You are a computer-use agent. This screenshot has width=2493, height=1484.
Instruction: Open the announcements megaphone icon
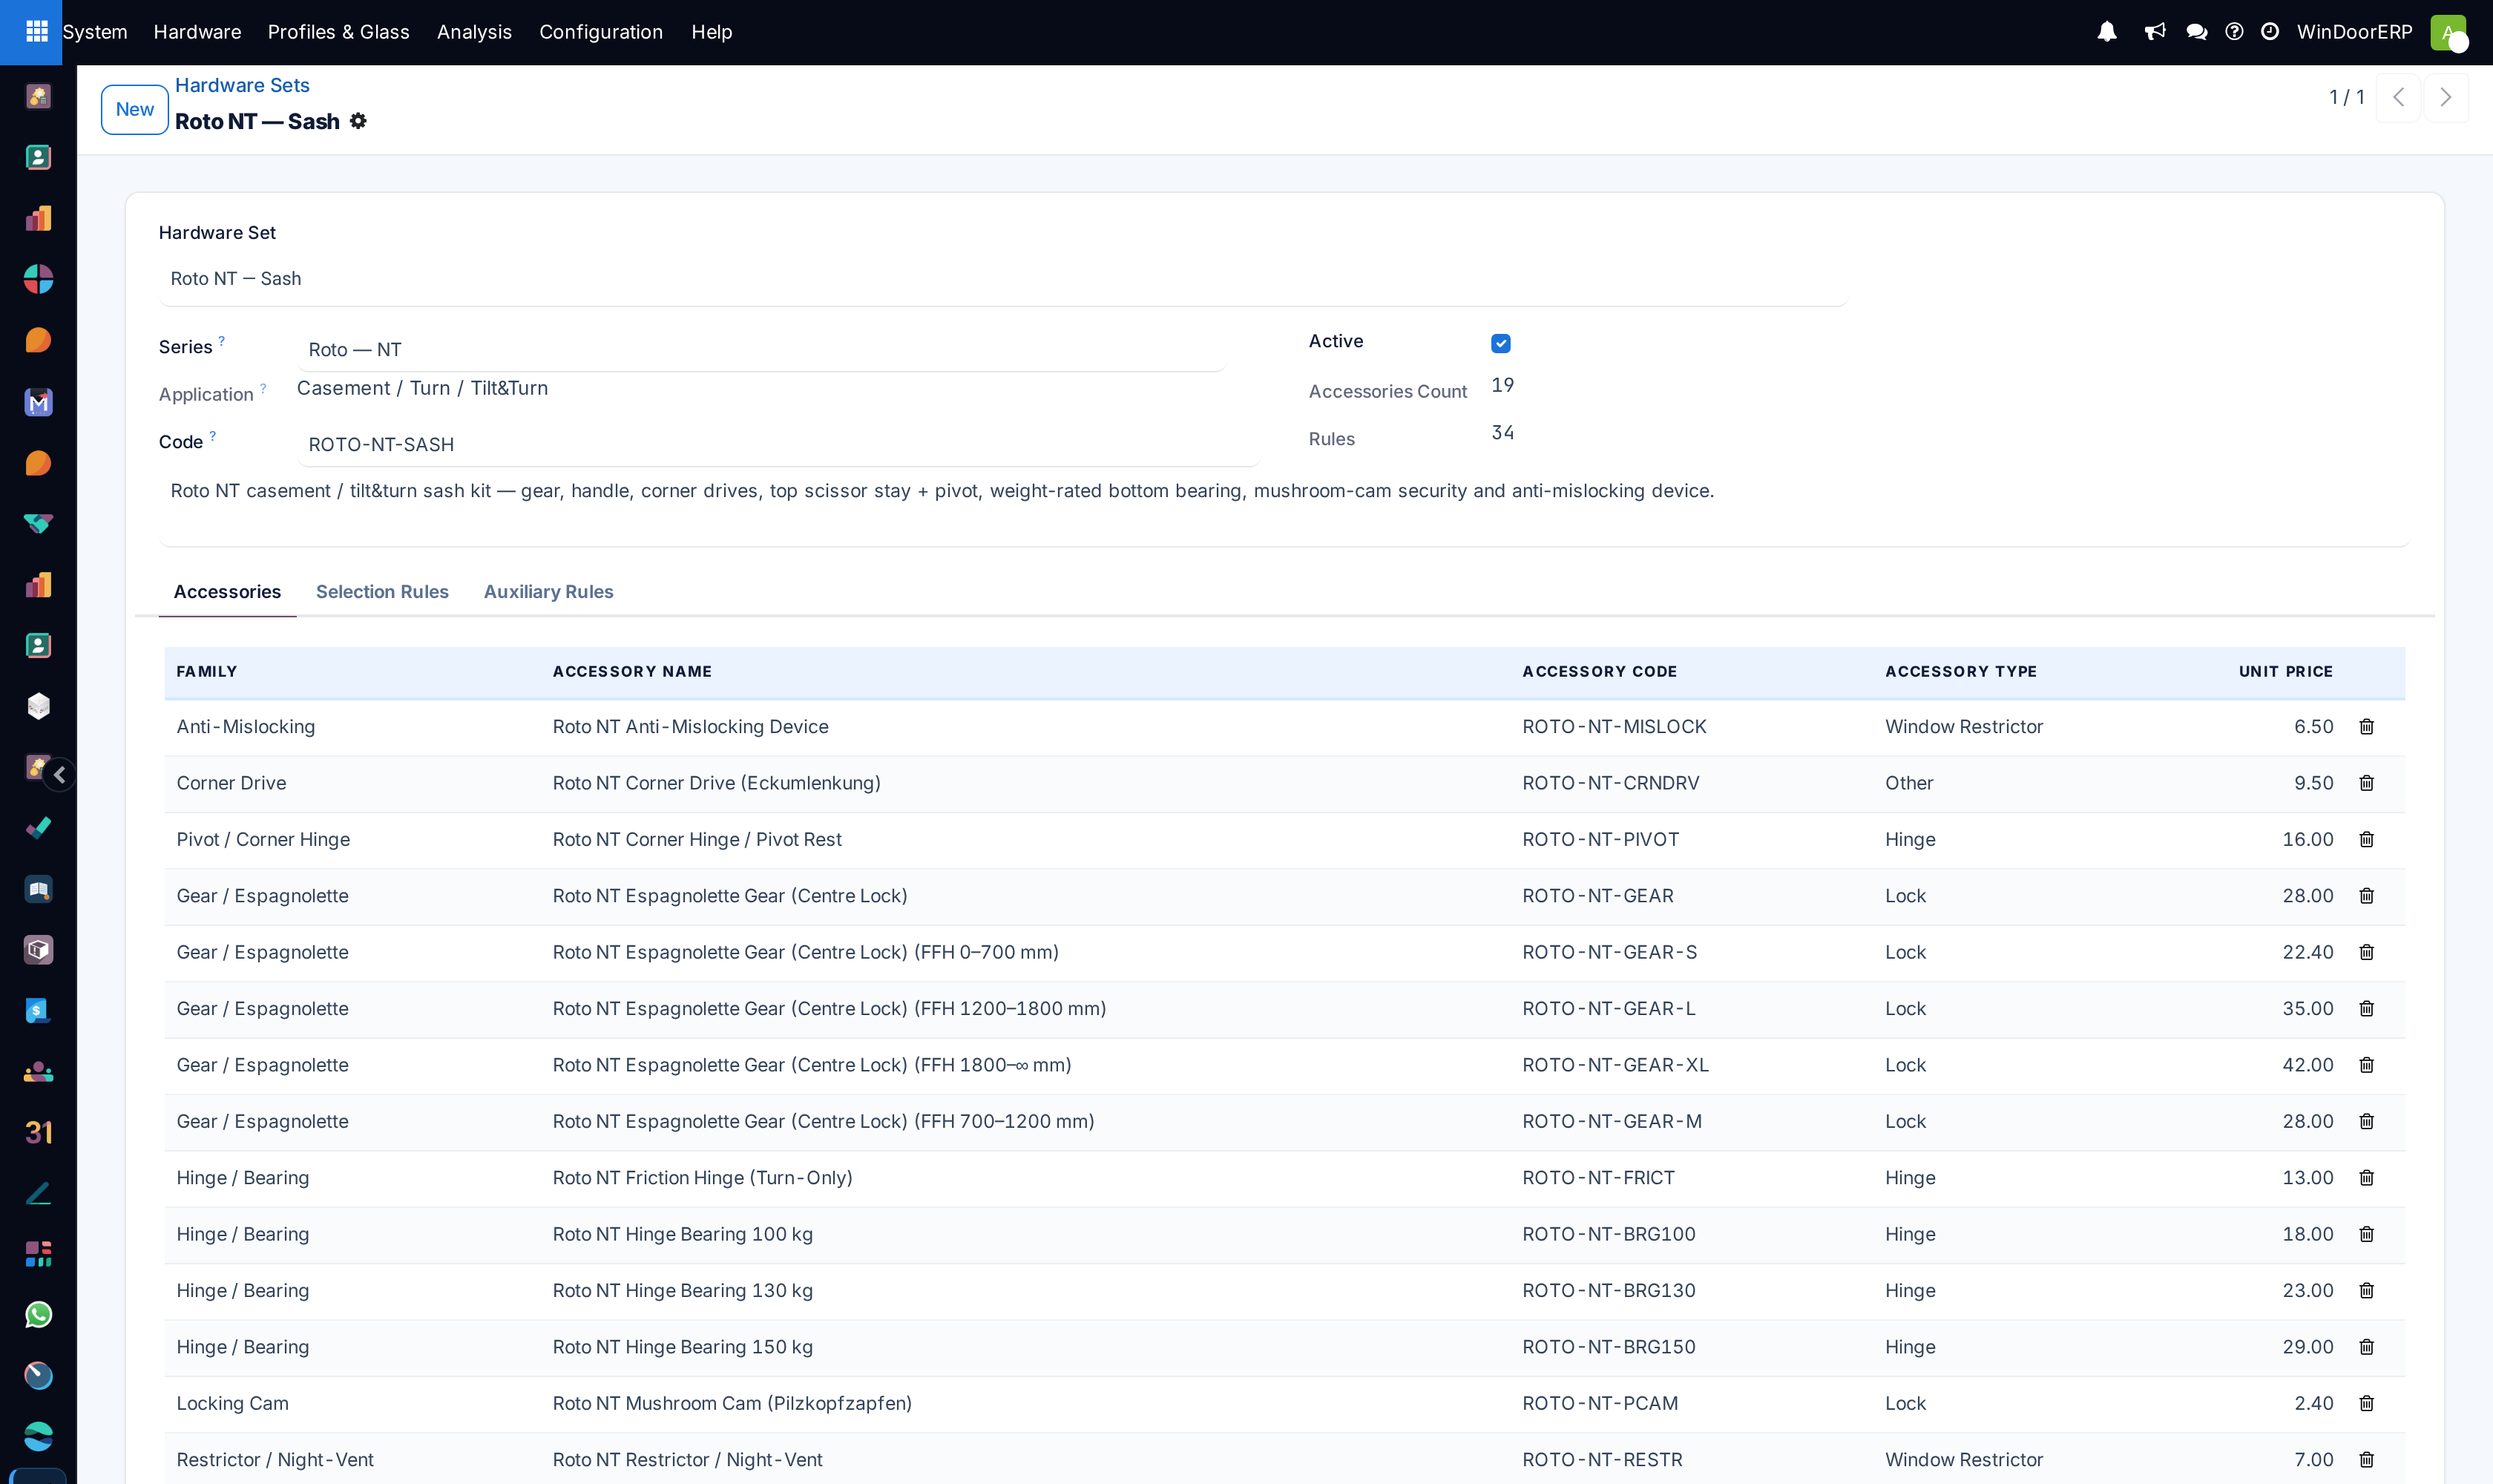click(x=2155, y=32)
